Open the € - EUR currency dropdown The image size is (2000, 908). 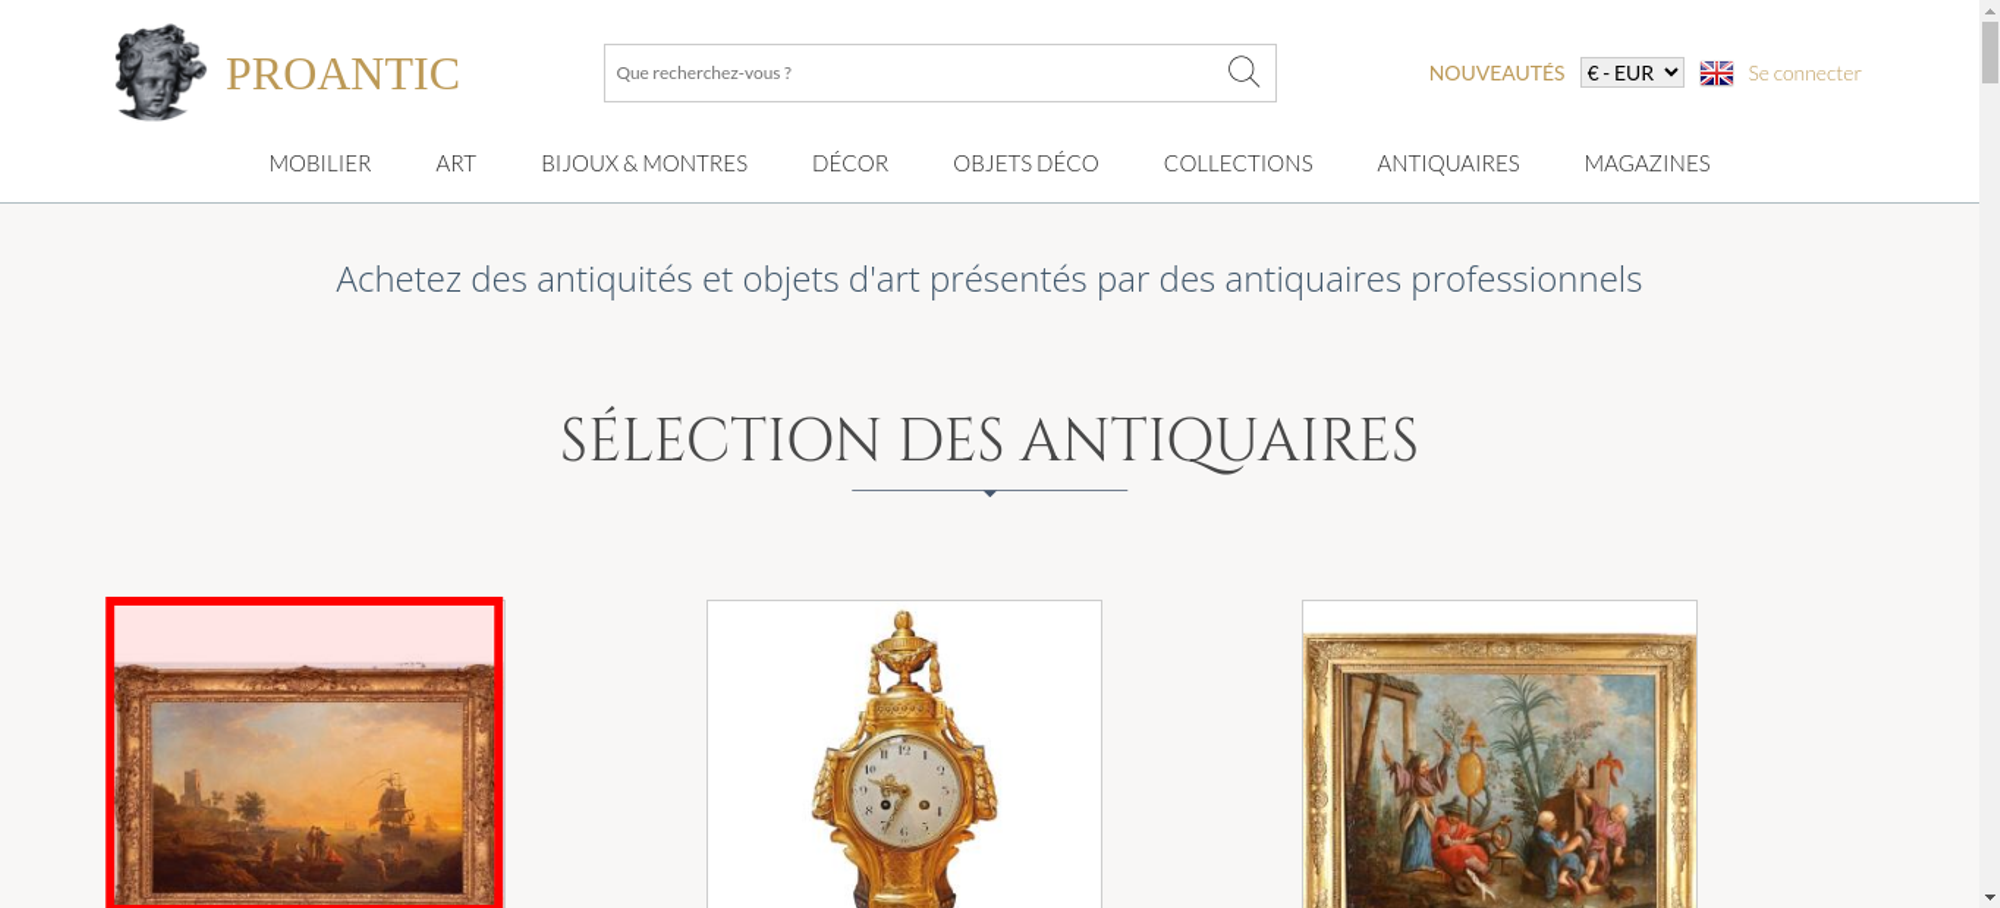[x=1632, y=73]
